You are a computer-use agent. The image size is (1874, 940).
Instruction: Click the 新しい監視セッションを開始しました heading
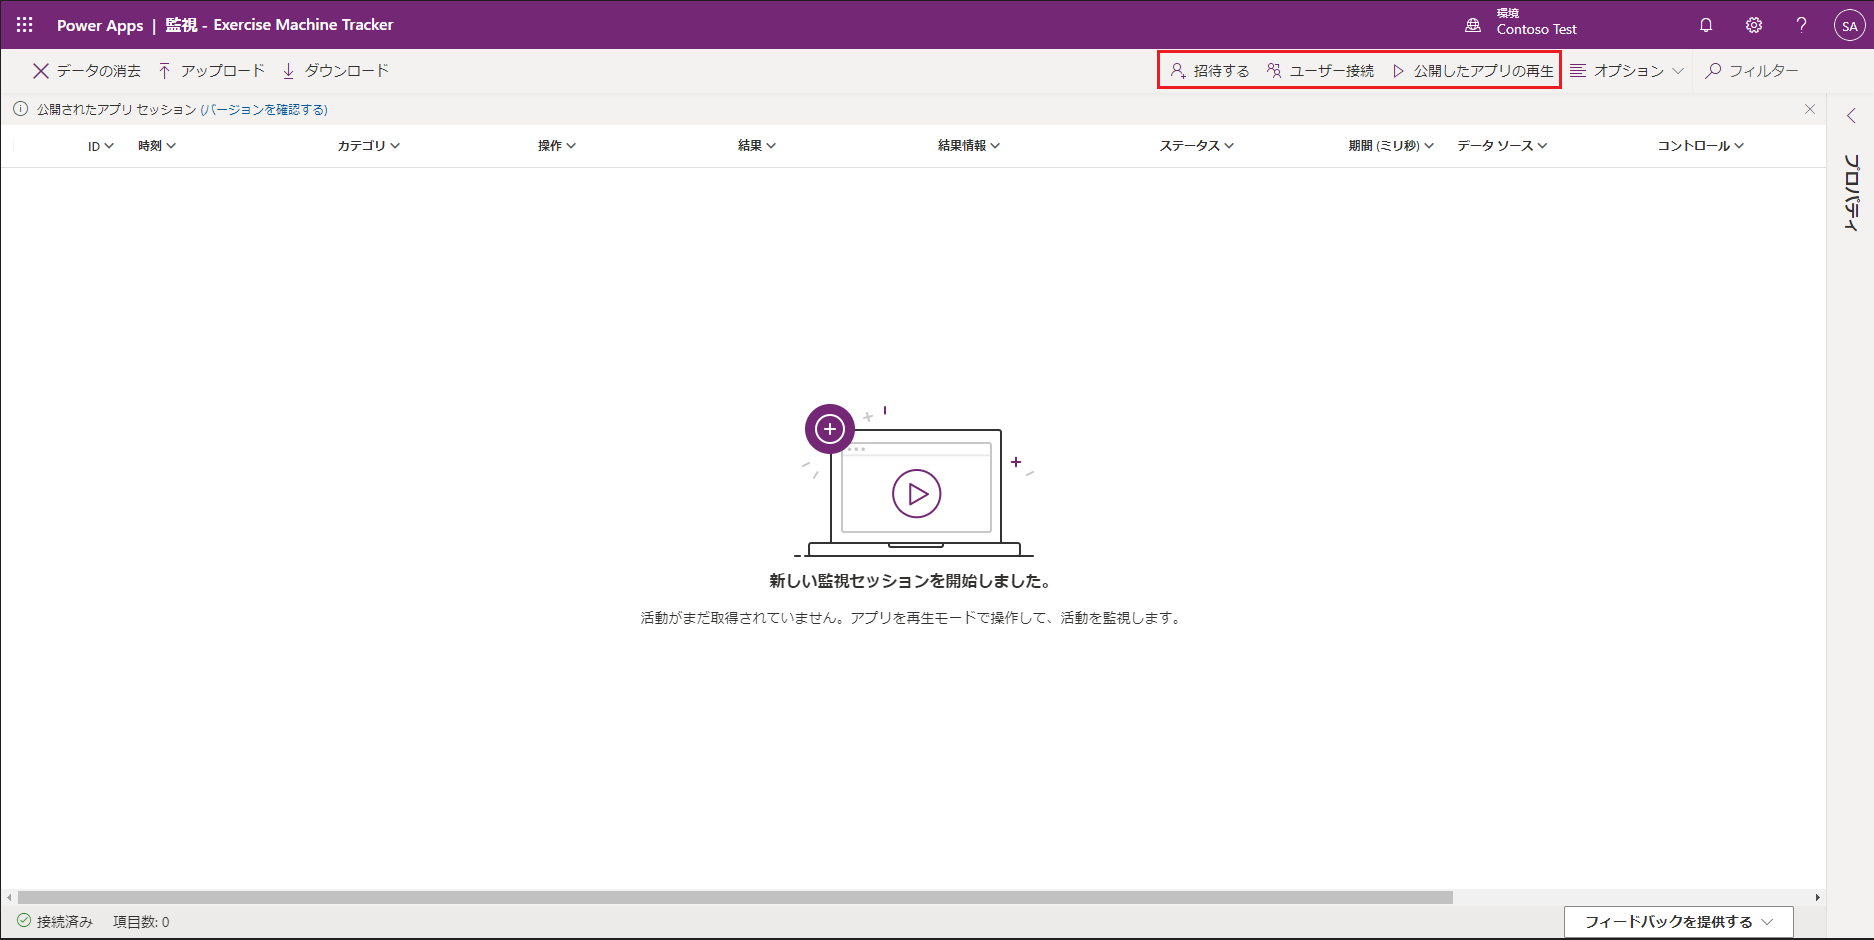pyautogui.click(x=909, y=581)
